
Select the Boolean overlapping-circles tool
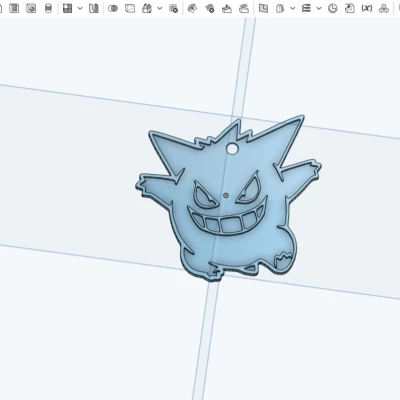113,8
